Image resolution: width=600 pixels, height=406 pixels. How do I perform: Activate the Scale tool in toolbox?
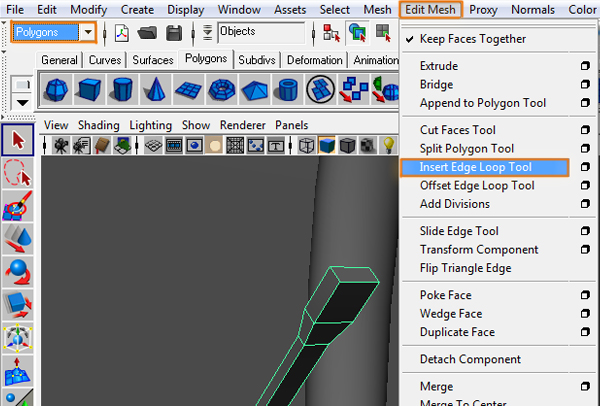(x=18, y=305)
